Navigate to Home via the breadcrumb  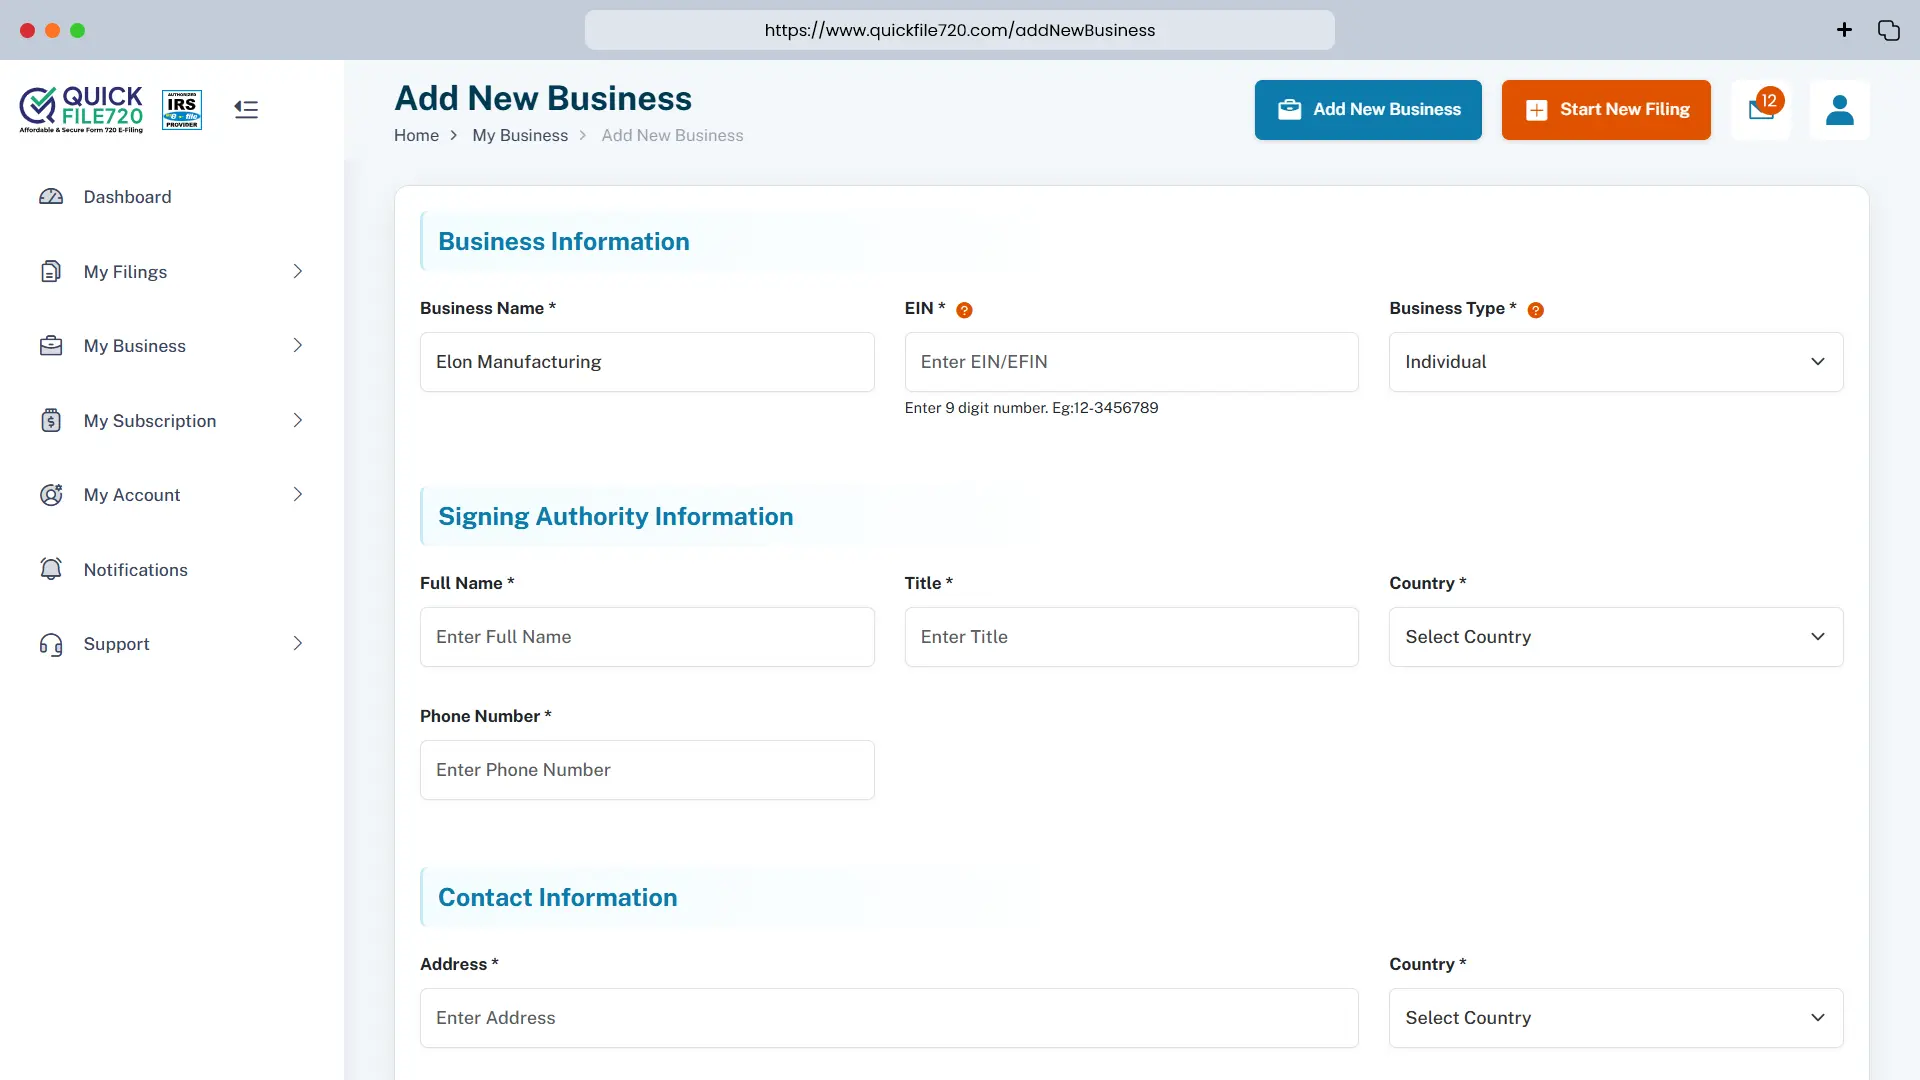pyautogui.click(x=417, y=135)
